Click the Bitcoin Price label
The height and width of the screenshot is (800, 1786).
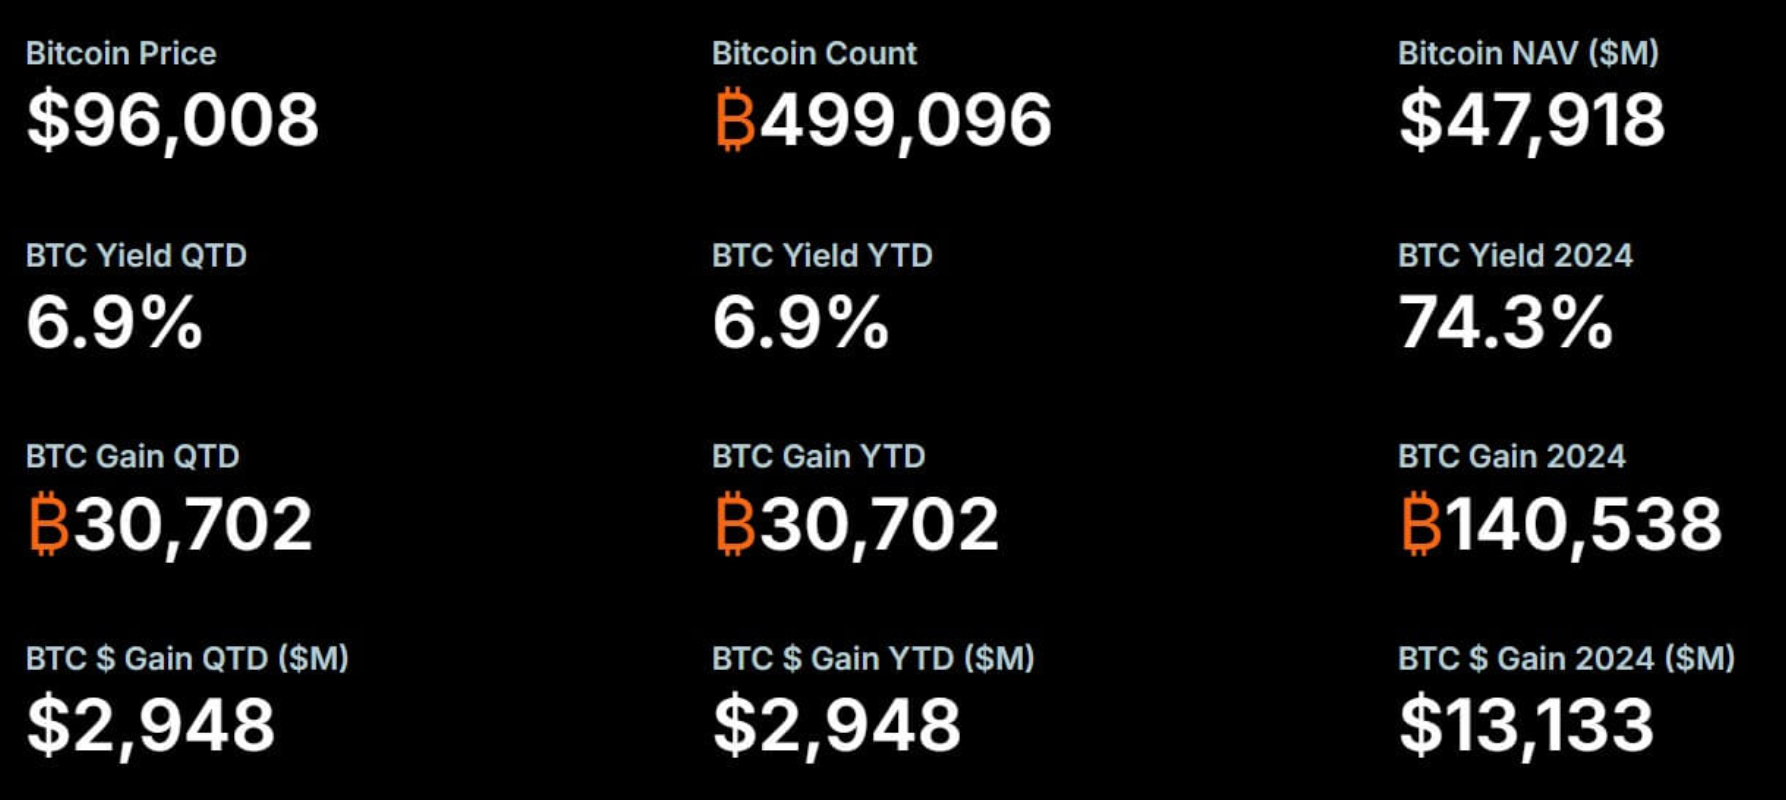click(x=121, y=53)
